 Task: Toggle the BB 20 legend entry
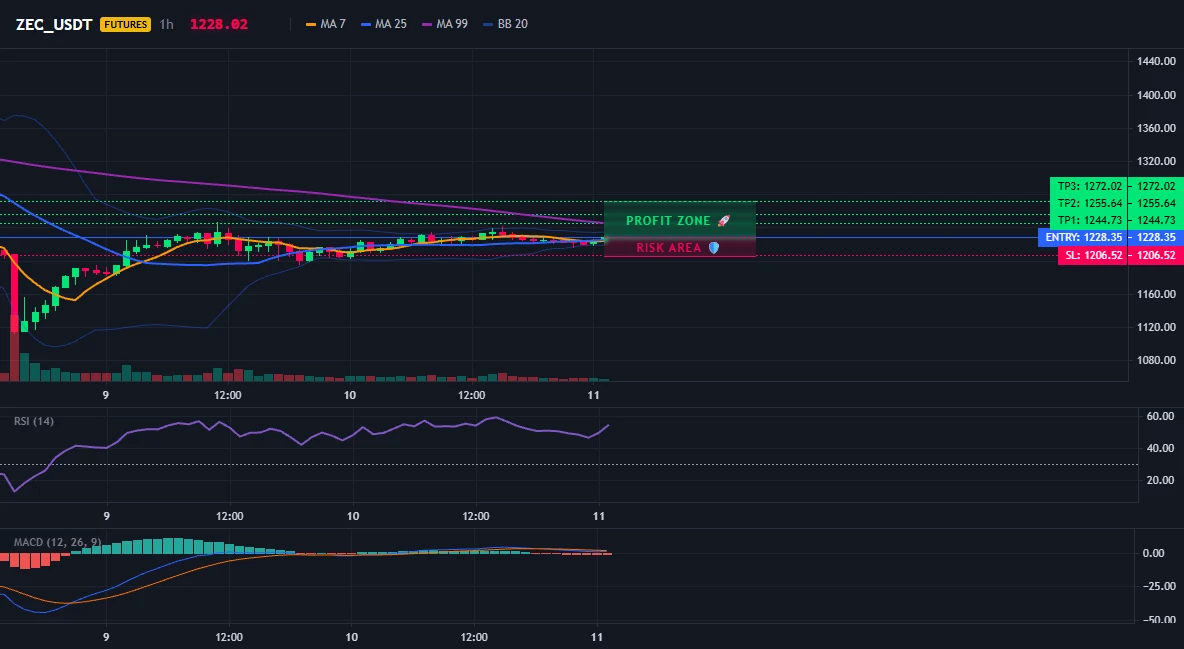point(505,24)
